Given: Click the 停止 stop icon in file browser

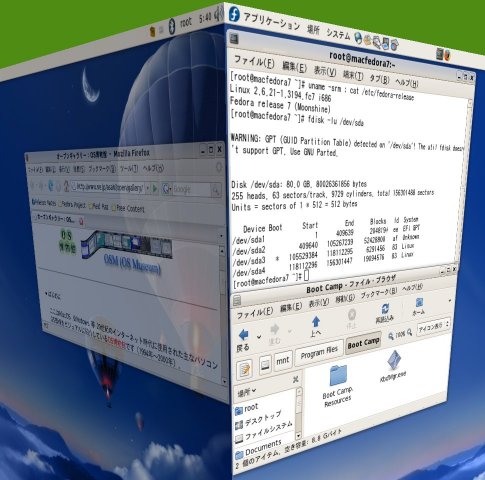Looking at the screenshot, I should 352,315.
